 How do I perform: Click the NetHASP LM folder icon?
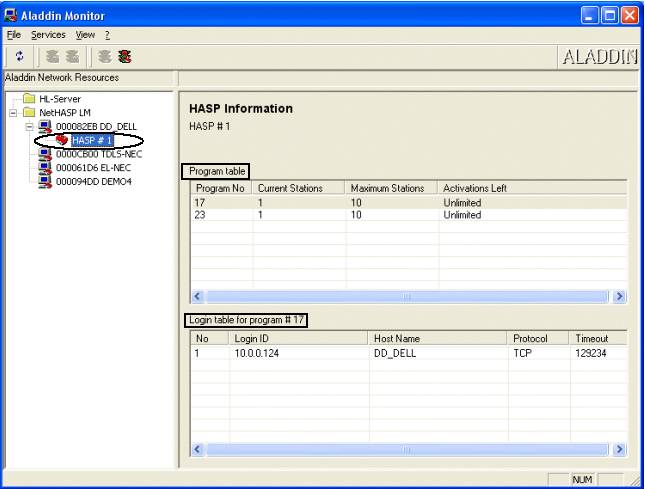point(29,112)
